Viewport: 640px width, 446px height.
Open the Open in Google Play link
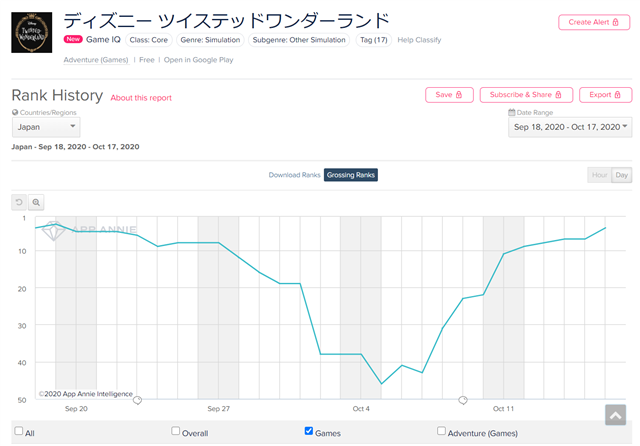198,60
